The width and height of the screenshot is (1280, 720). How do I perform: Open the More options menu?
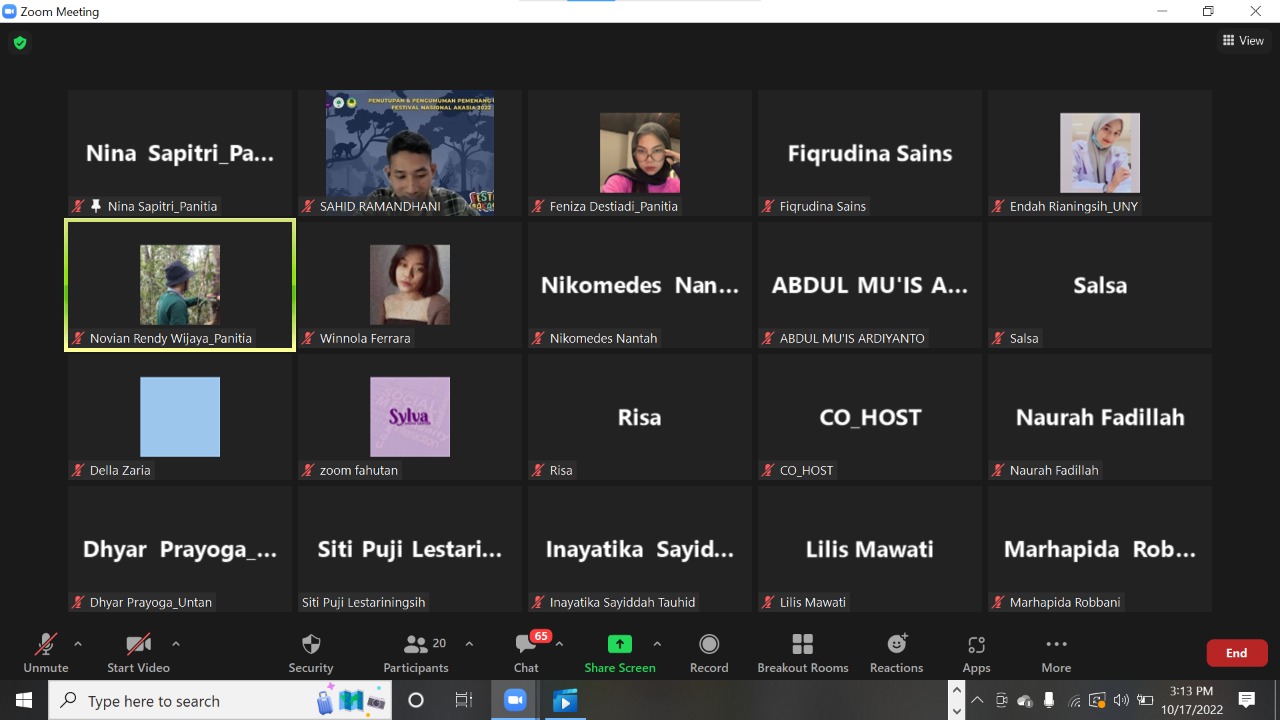1056,652
